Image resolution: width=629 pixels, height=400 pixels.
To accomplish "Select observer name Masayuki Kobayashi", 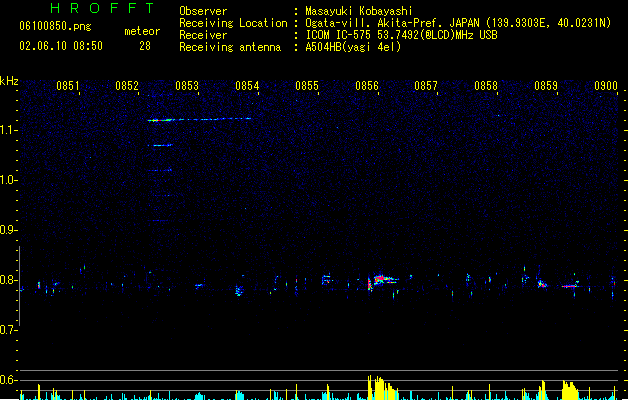I will pos(359,11).
